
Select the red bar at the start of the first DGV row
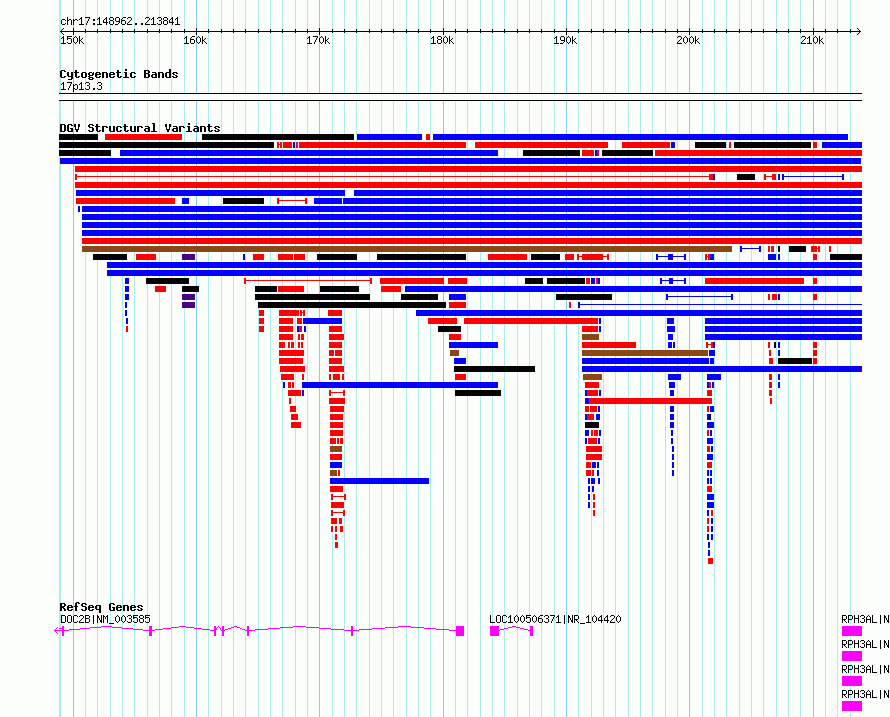[x=144, y=137]
